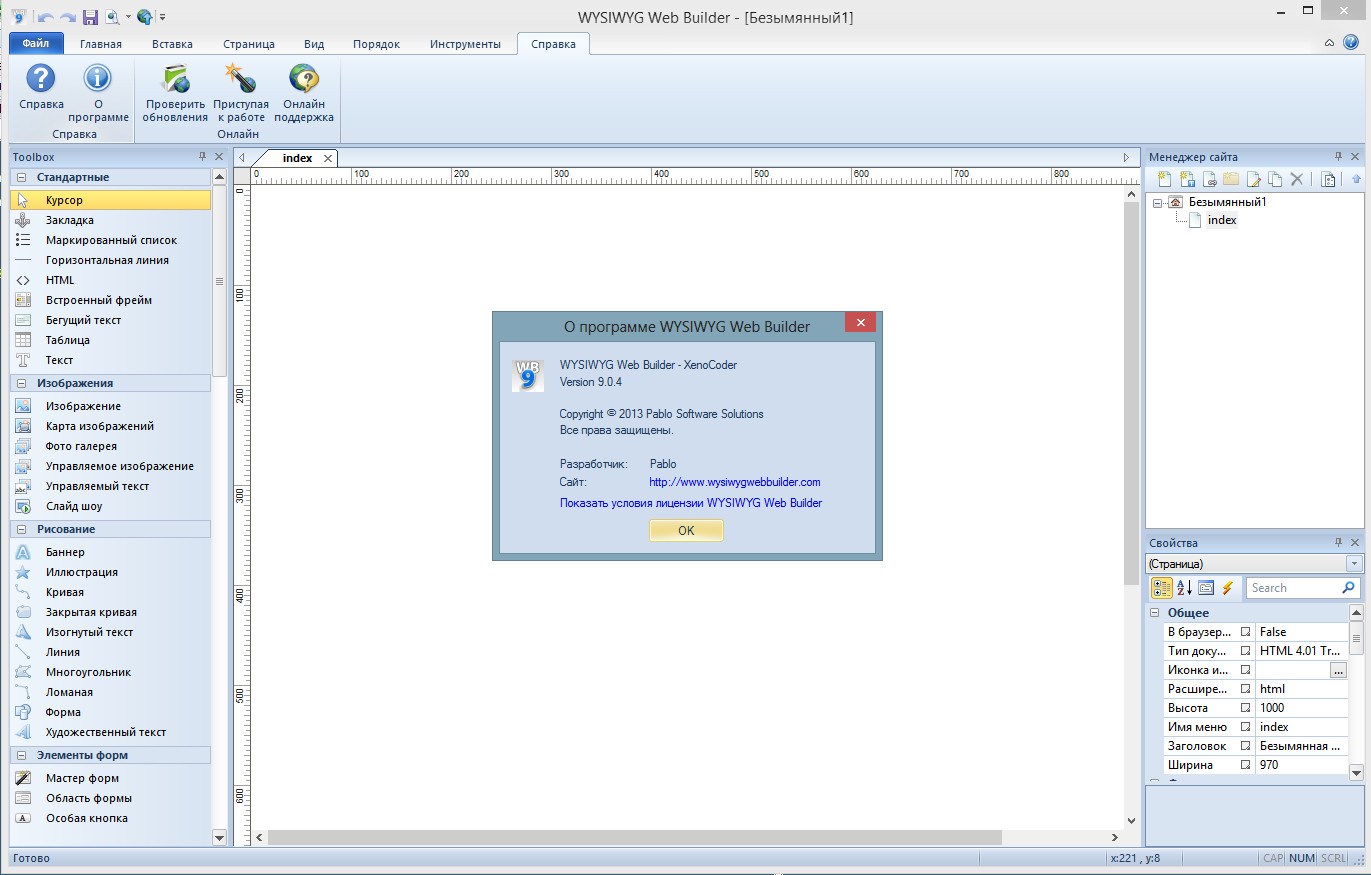Sort properties alphabetically with A-Z icon

(x=1184, y=588)
